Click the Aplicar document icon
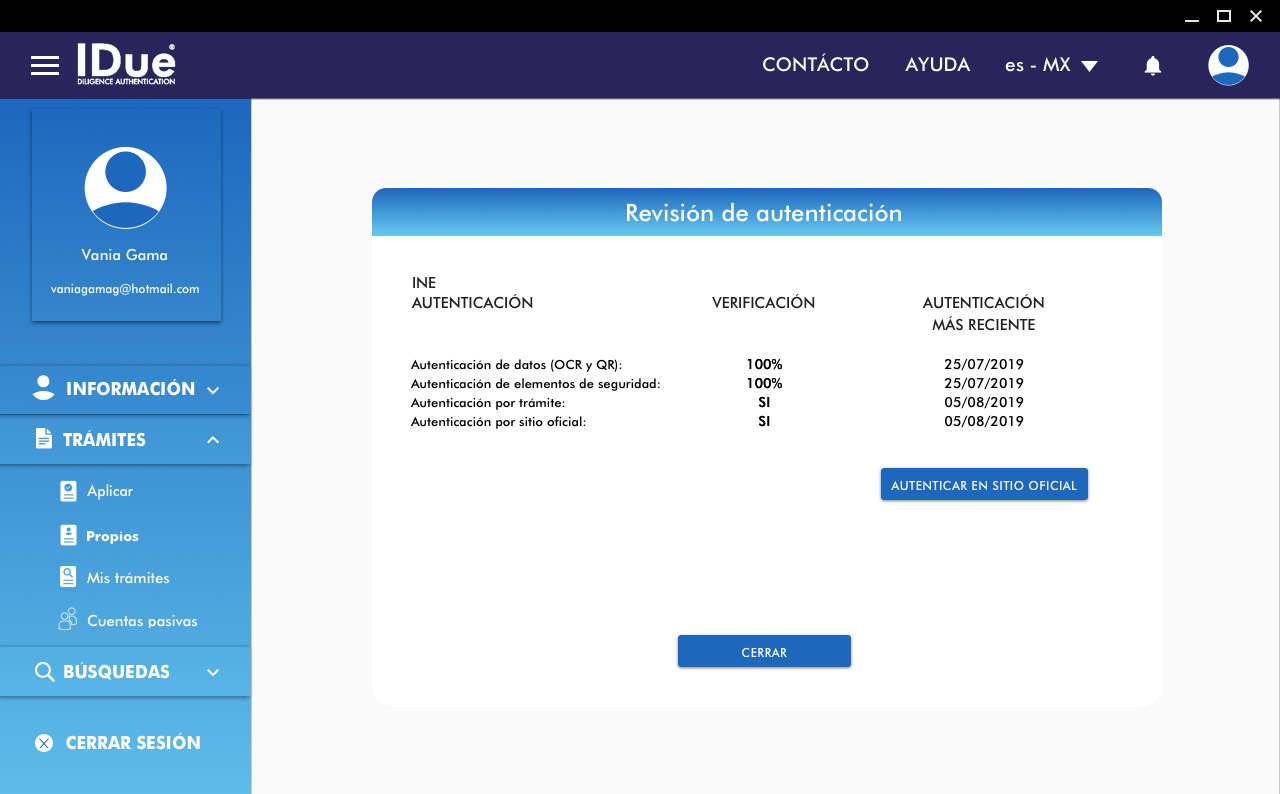 tap(68, 491)
